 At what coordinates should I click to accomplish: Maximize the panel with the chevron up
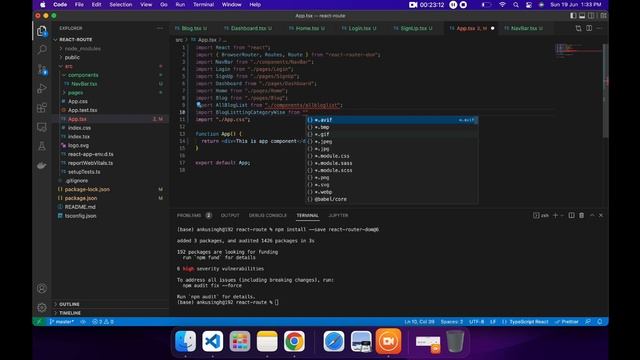point(592,215)
